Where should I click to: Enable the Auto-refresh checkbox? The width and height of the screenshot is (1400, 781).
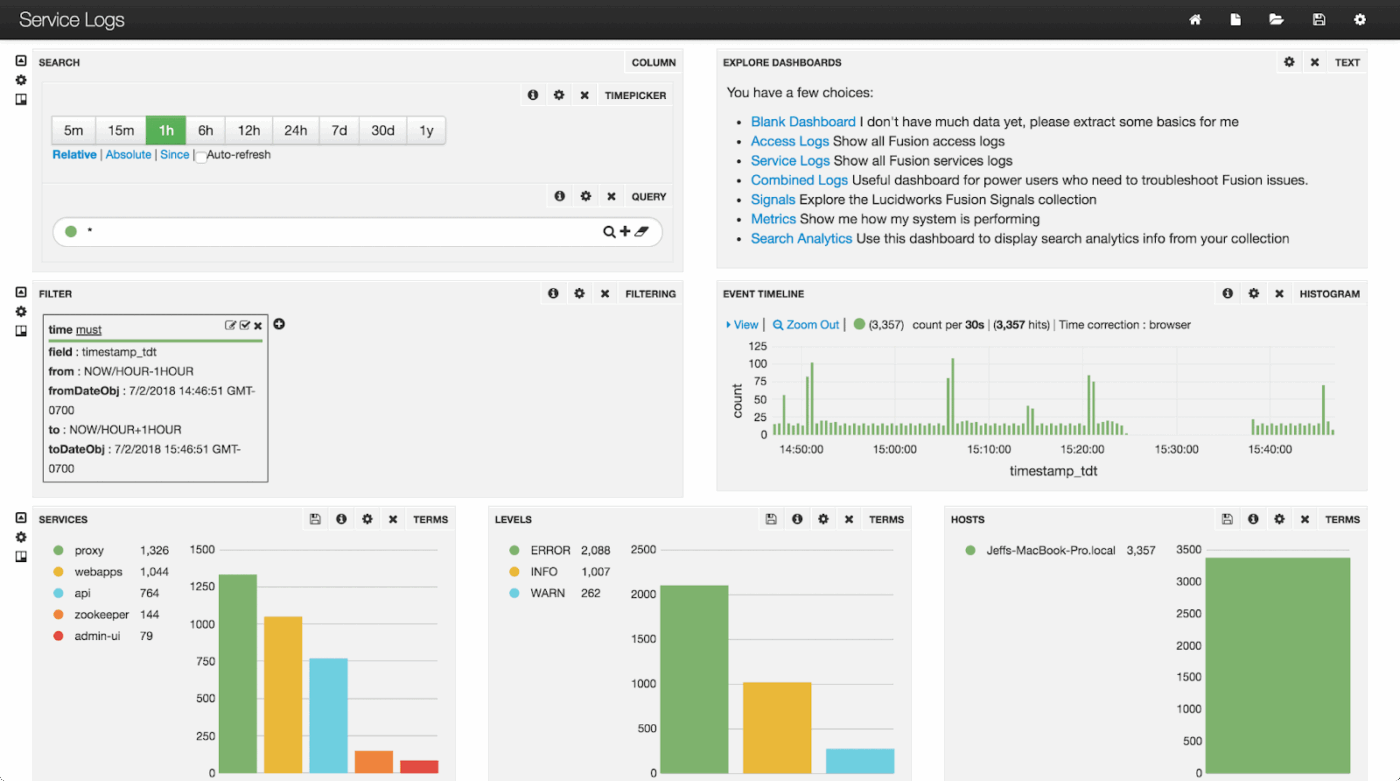pyautogui.click(x=200, y=156)
